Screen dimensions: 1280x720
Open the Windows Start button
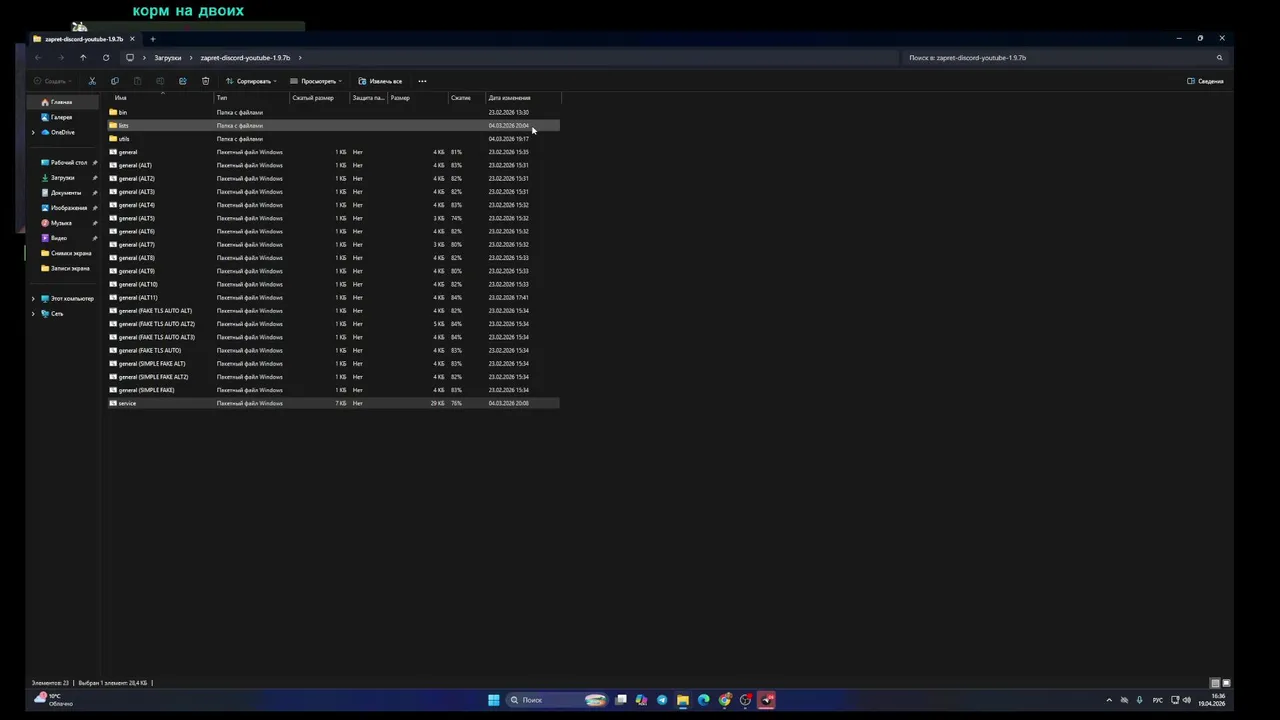(494, 700)
